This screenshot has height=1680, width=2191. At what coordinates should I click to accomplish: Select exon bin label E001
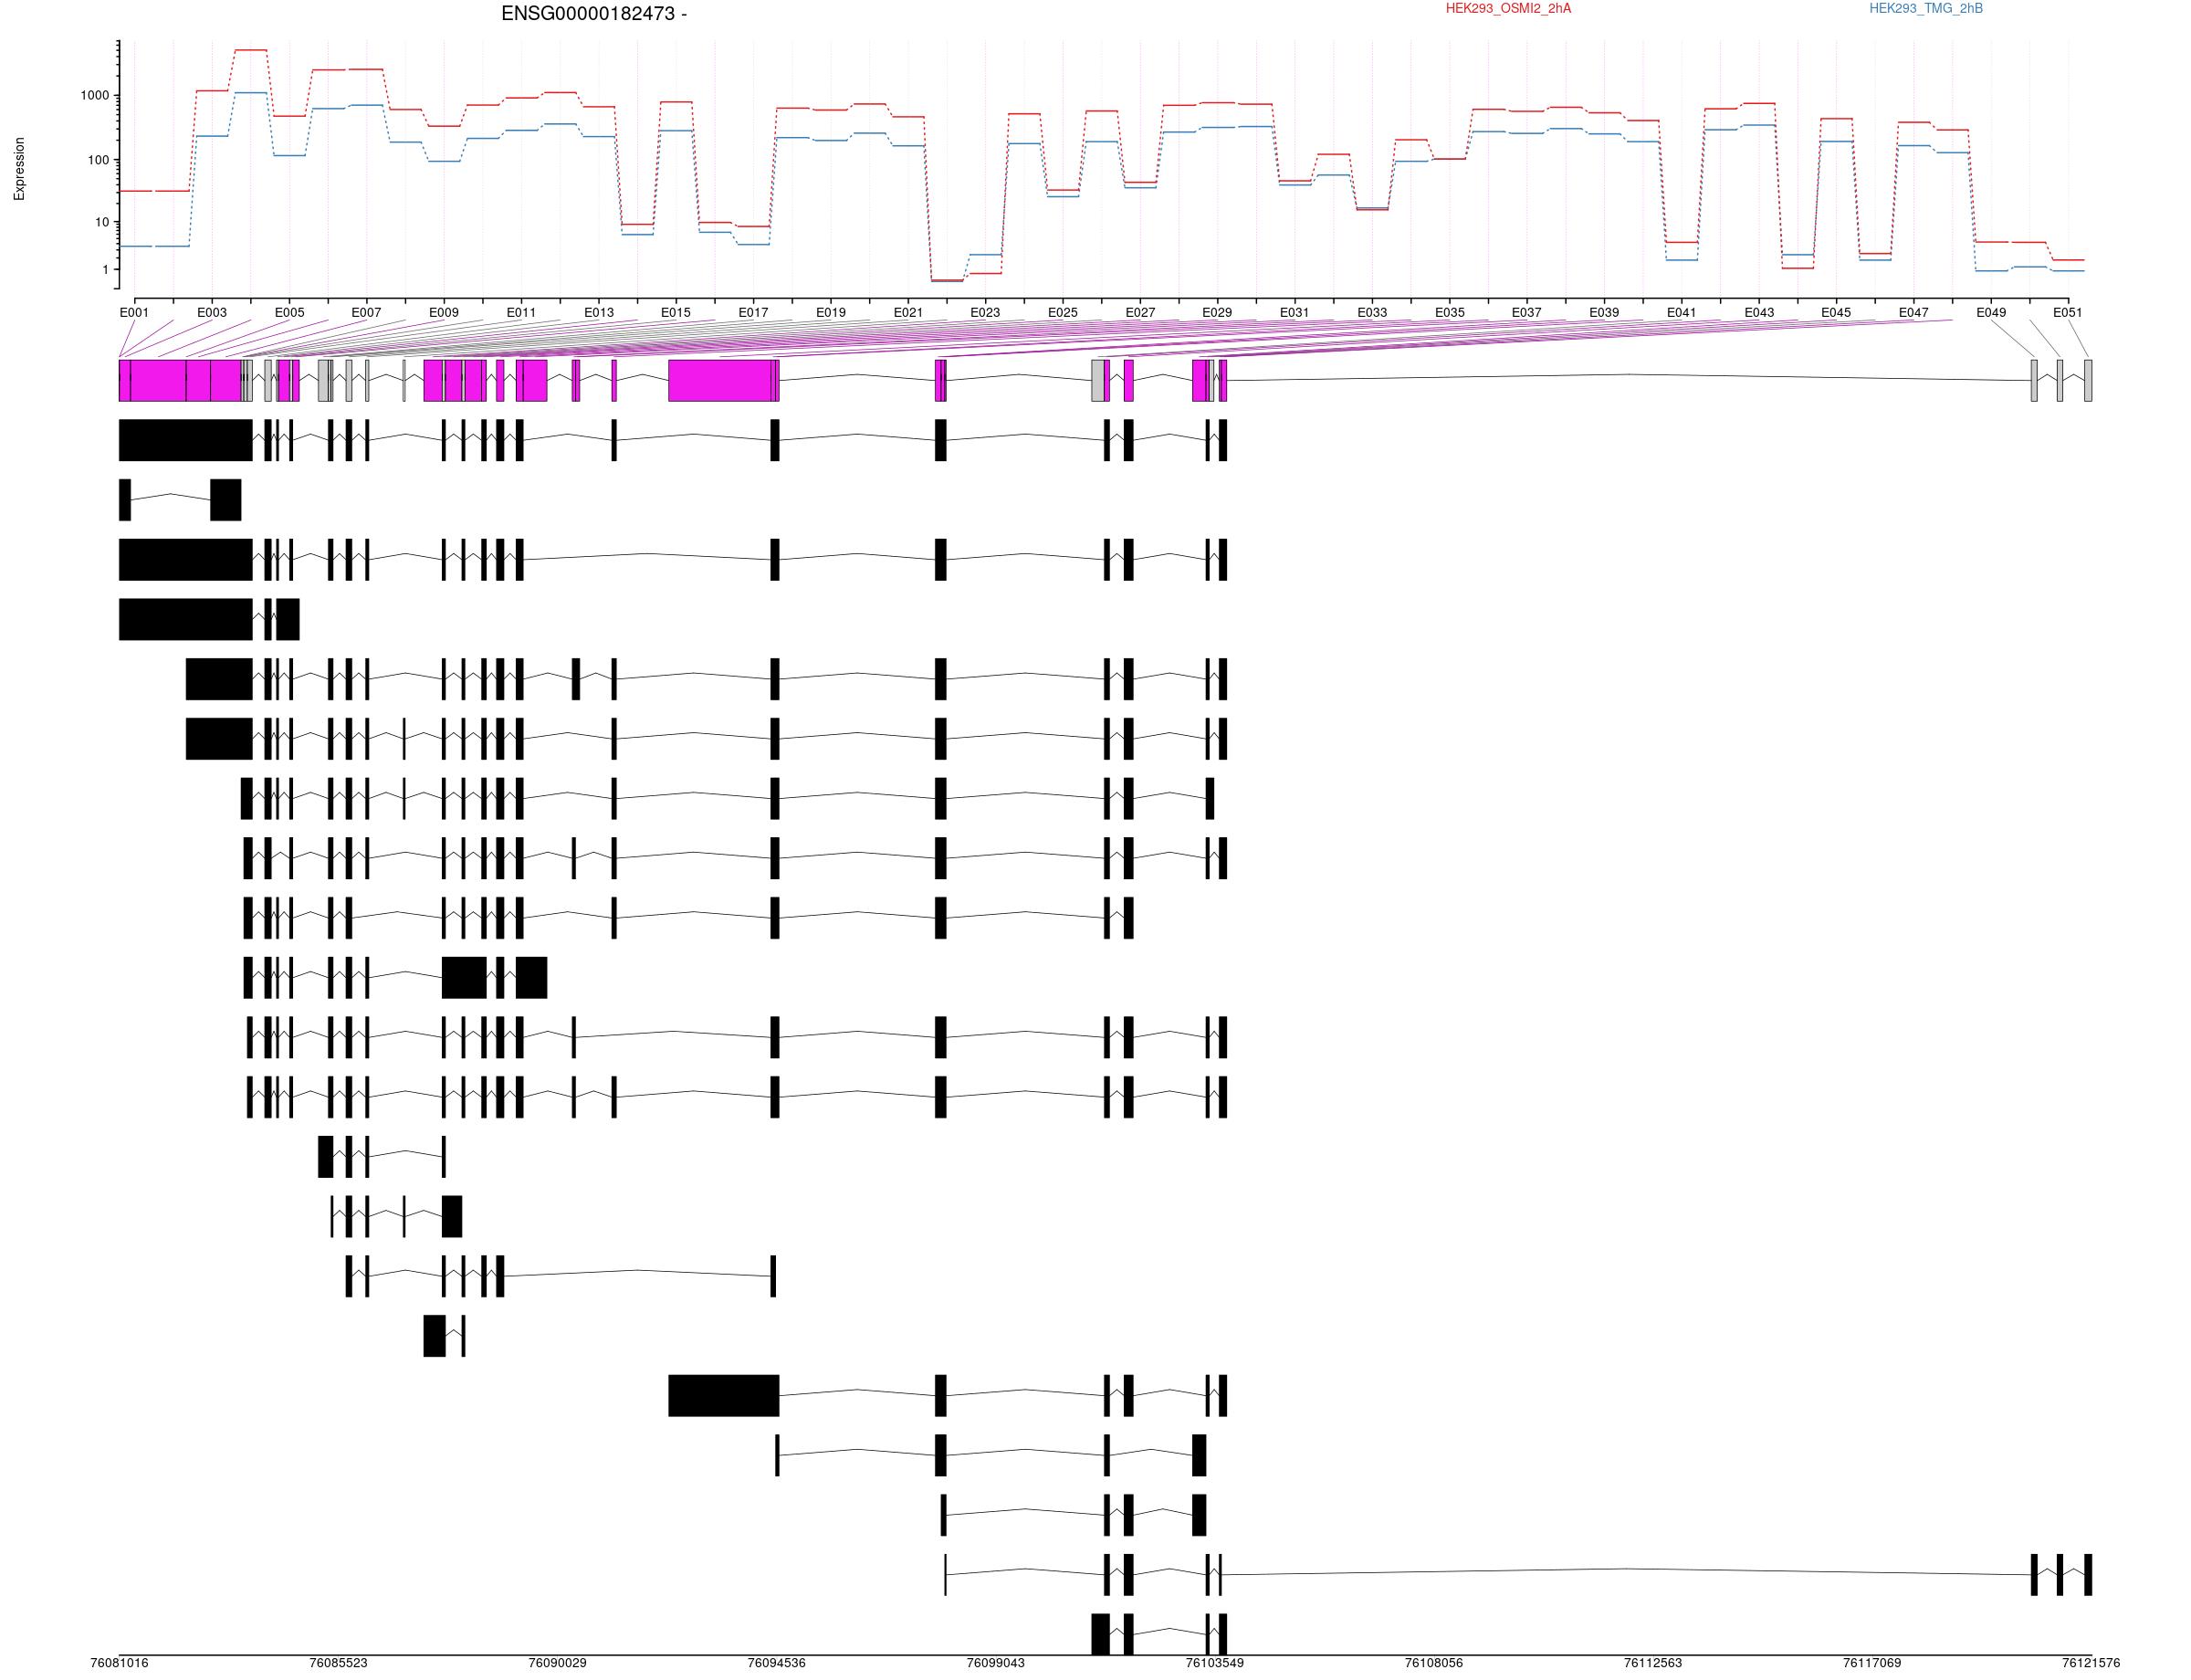click(x=134, y=312)
